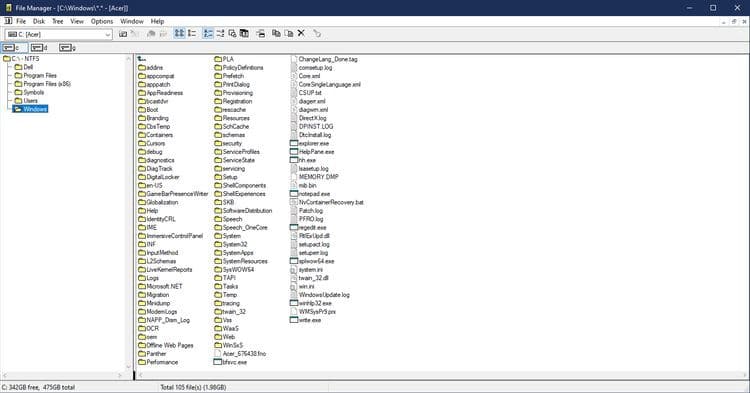Select the SysWOW64 folder icon

tap(218, 270)
